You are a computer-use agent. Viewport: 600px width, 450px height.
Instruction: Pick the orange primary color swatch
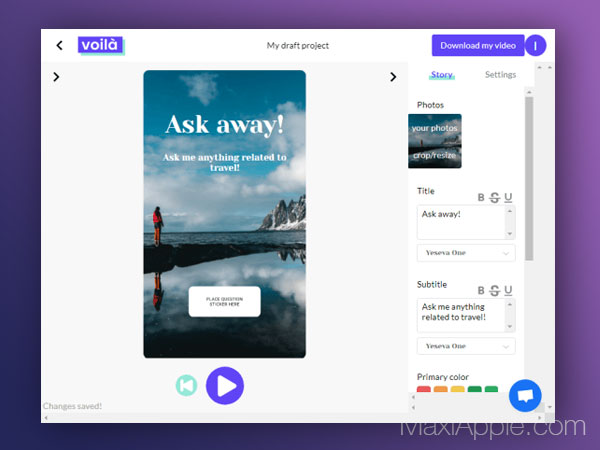coord(440,389)
